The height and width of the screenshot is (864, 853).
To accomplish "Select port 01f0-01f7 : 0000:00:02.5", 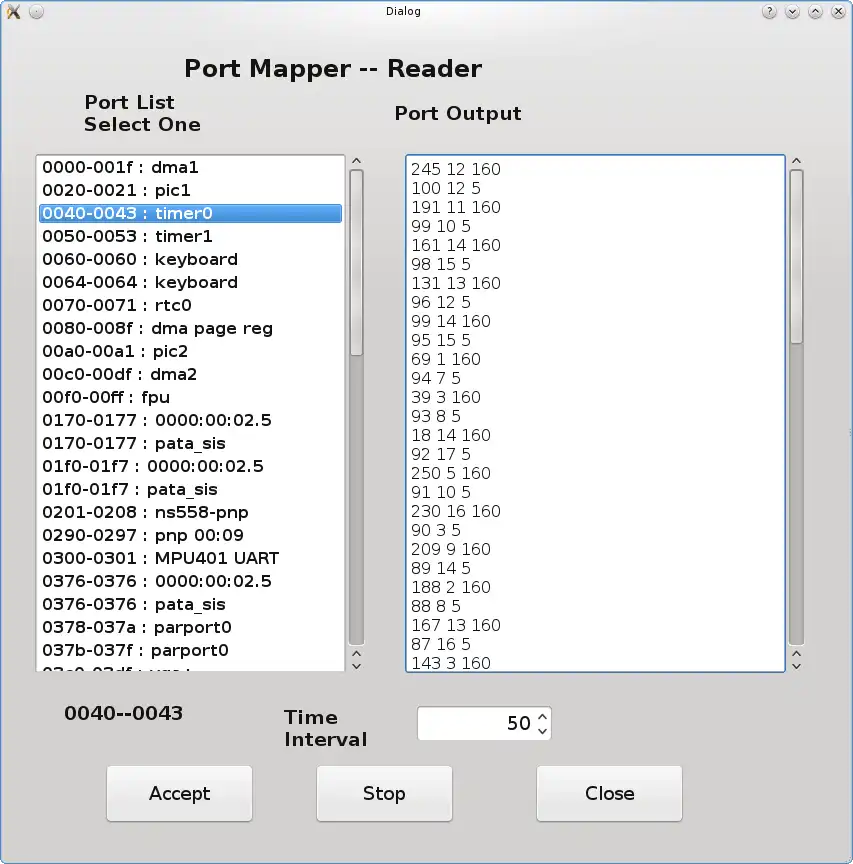I will 190,466.
